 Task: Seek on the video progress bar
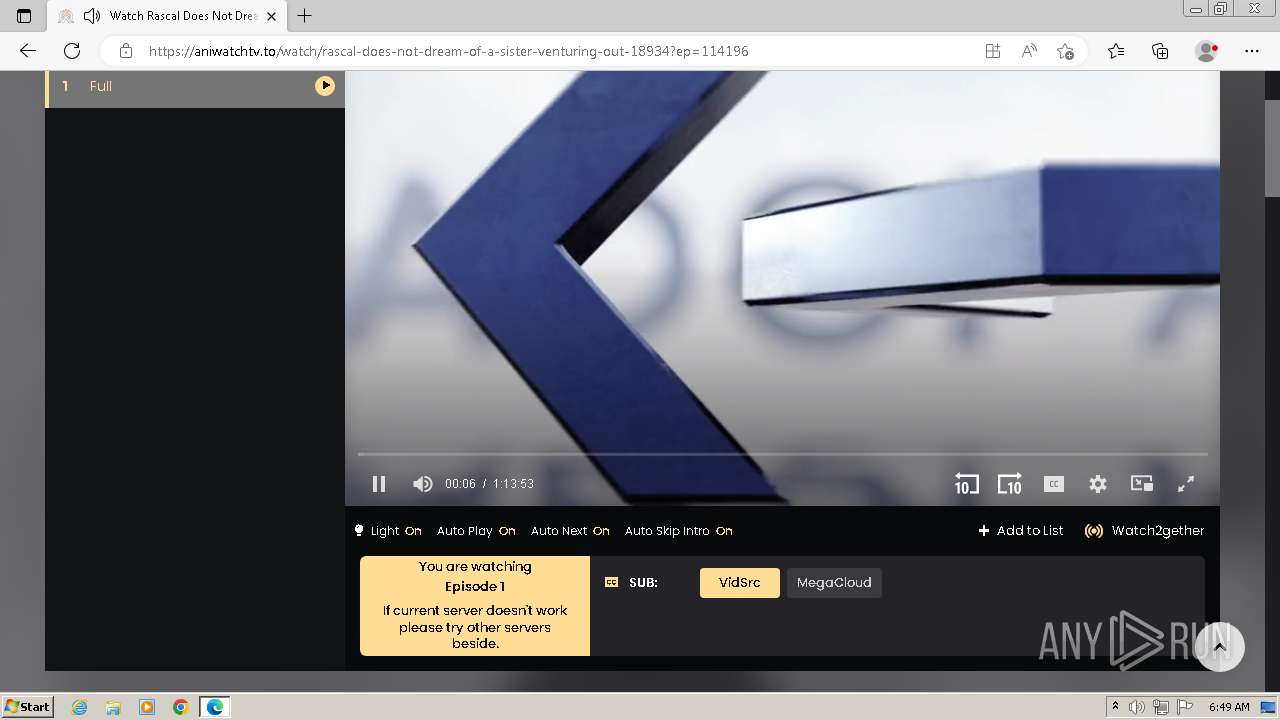click(x=782, y=454)
